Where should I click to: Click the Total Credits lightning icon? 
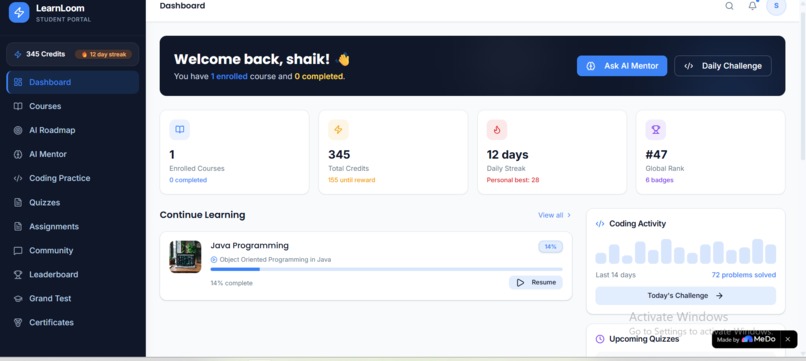338,130
